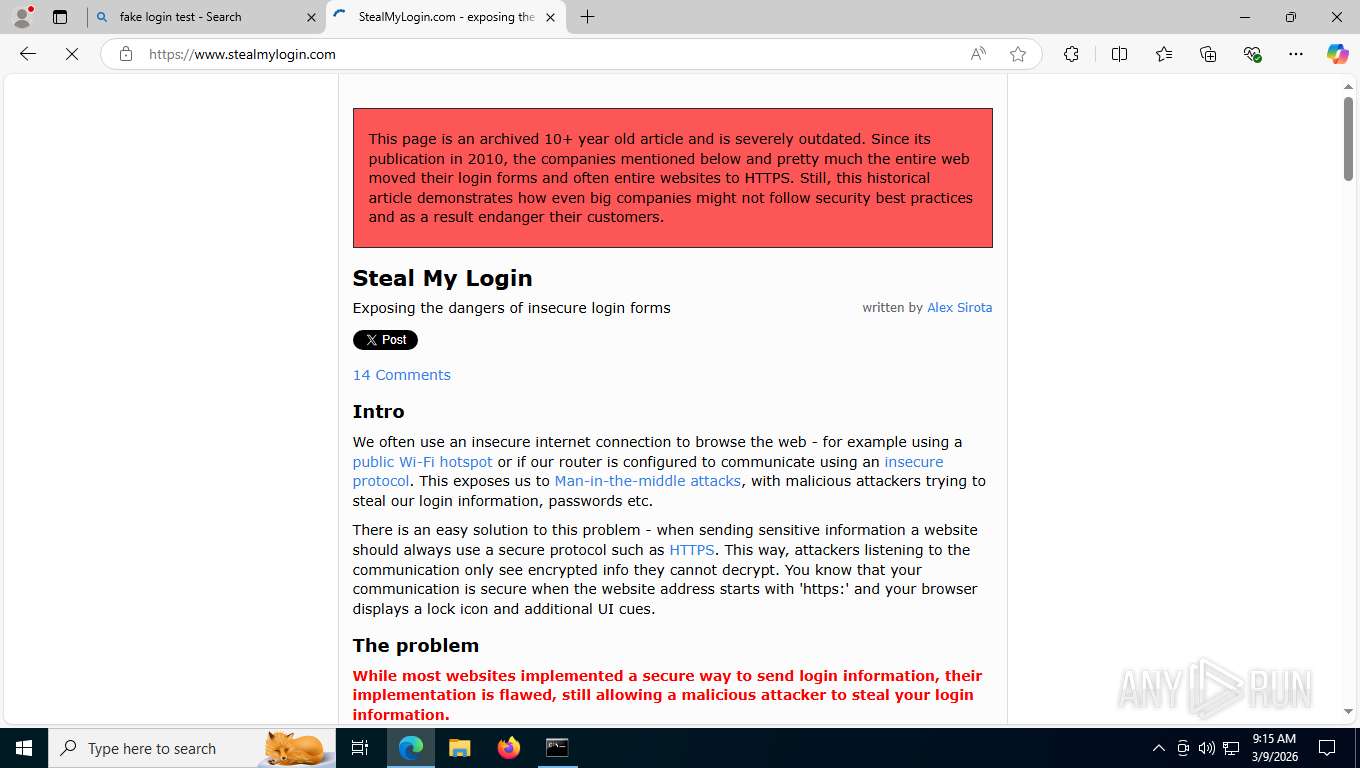Open Settings and more ellipsis menu
Viewport: 1360px width, 768px height.
tap(1296, 54)
